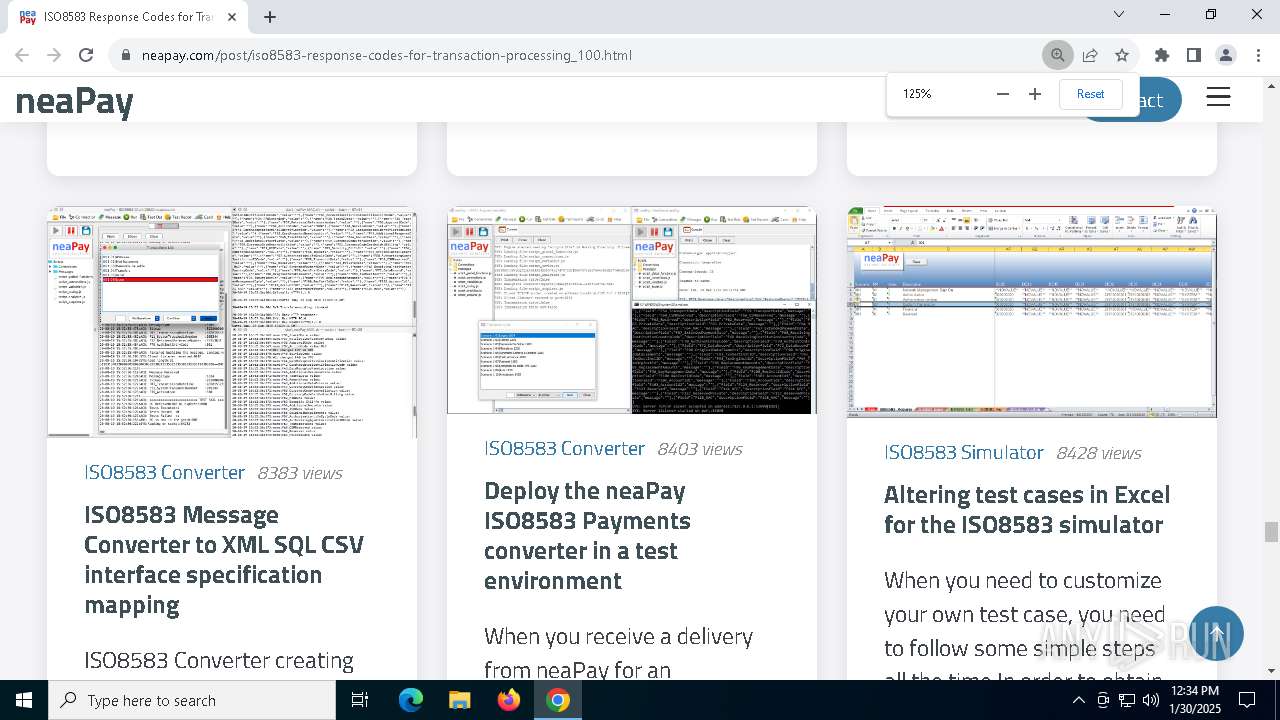
Task: Open ISO8583 Converter category with 8383 views
Action: click(165, 472)
